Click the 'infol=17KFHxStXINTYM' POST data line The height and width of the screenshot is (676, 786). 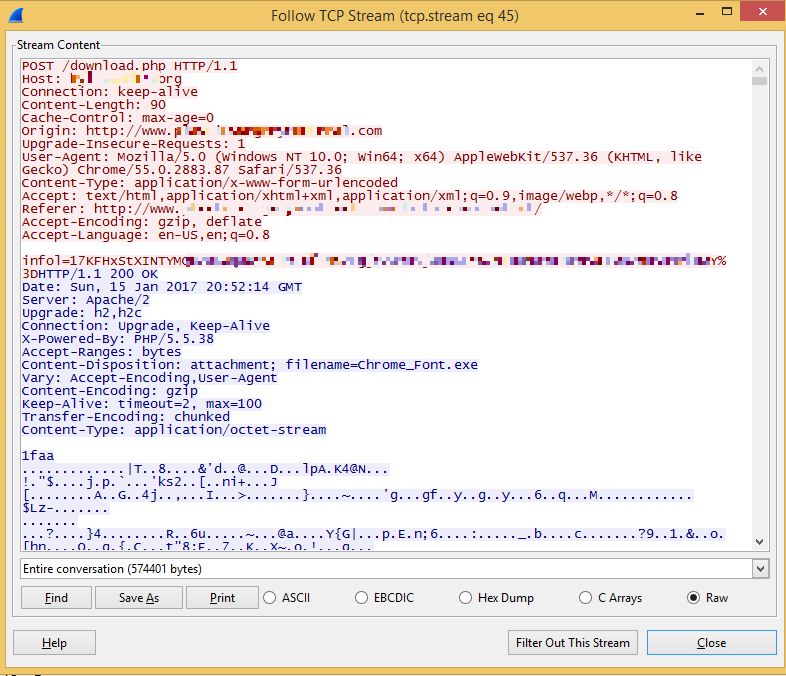tap(374, 261)
